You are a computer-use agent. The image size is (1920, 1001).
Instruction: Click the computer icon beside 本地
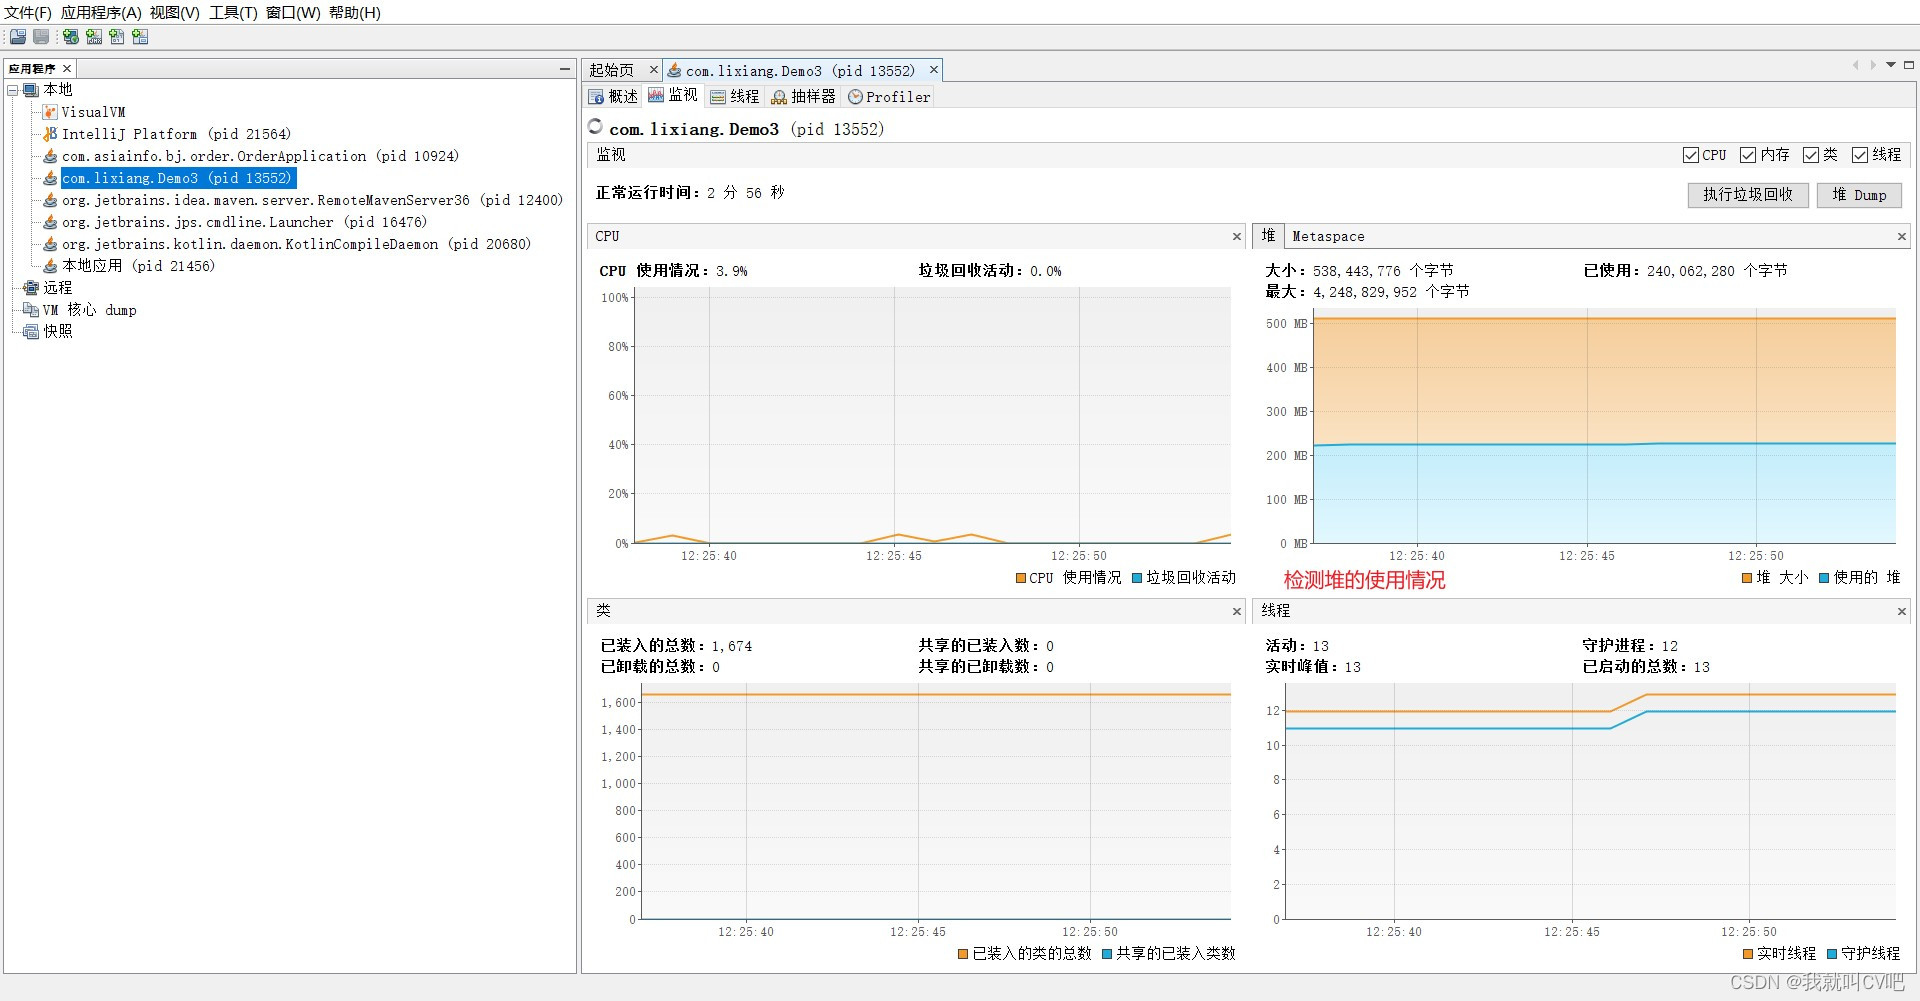point(31,90)
